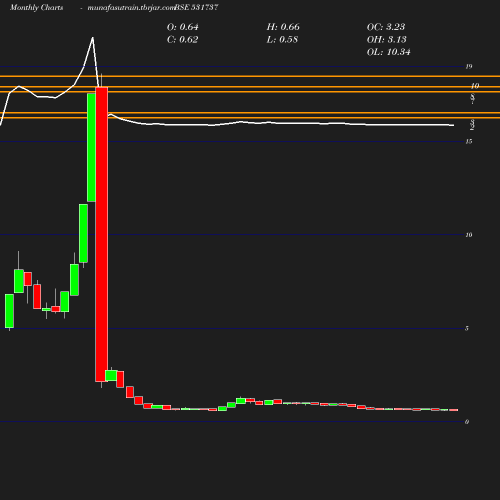Click the first green candlestick on the left
This screenshot has width=500, height=500.
tap(9, 311)
